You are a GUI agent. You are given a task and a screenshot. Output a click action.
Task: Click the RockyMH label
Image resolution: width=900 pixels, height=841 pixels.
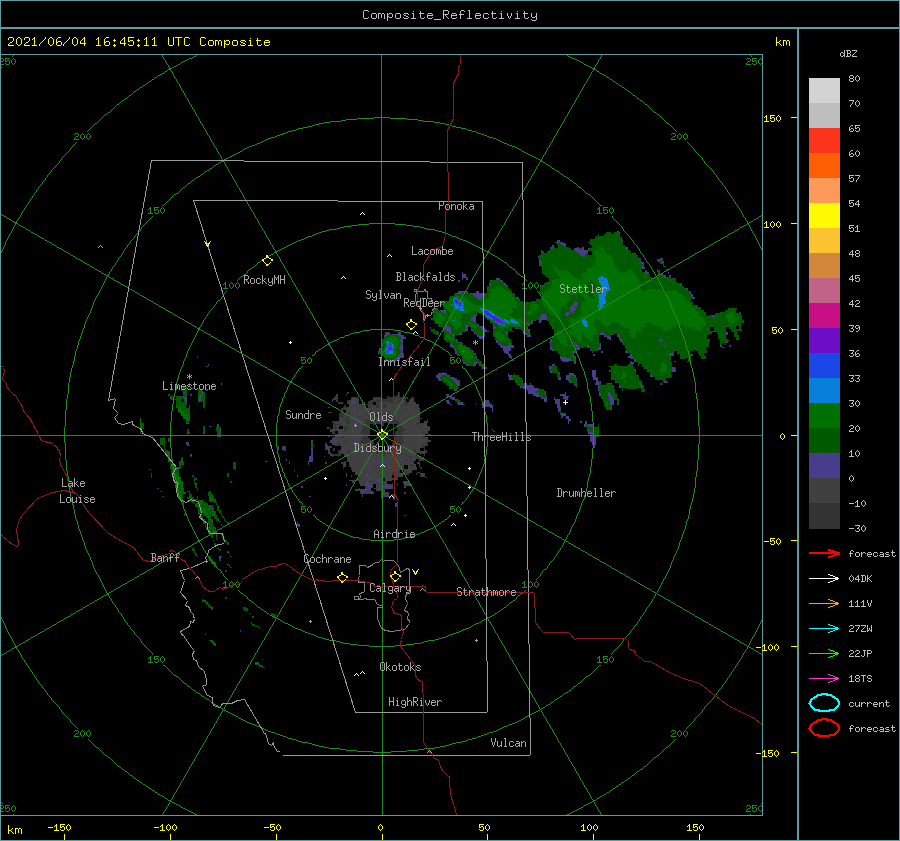[264, 280]
